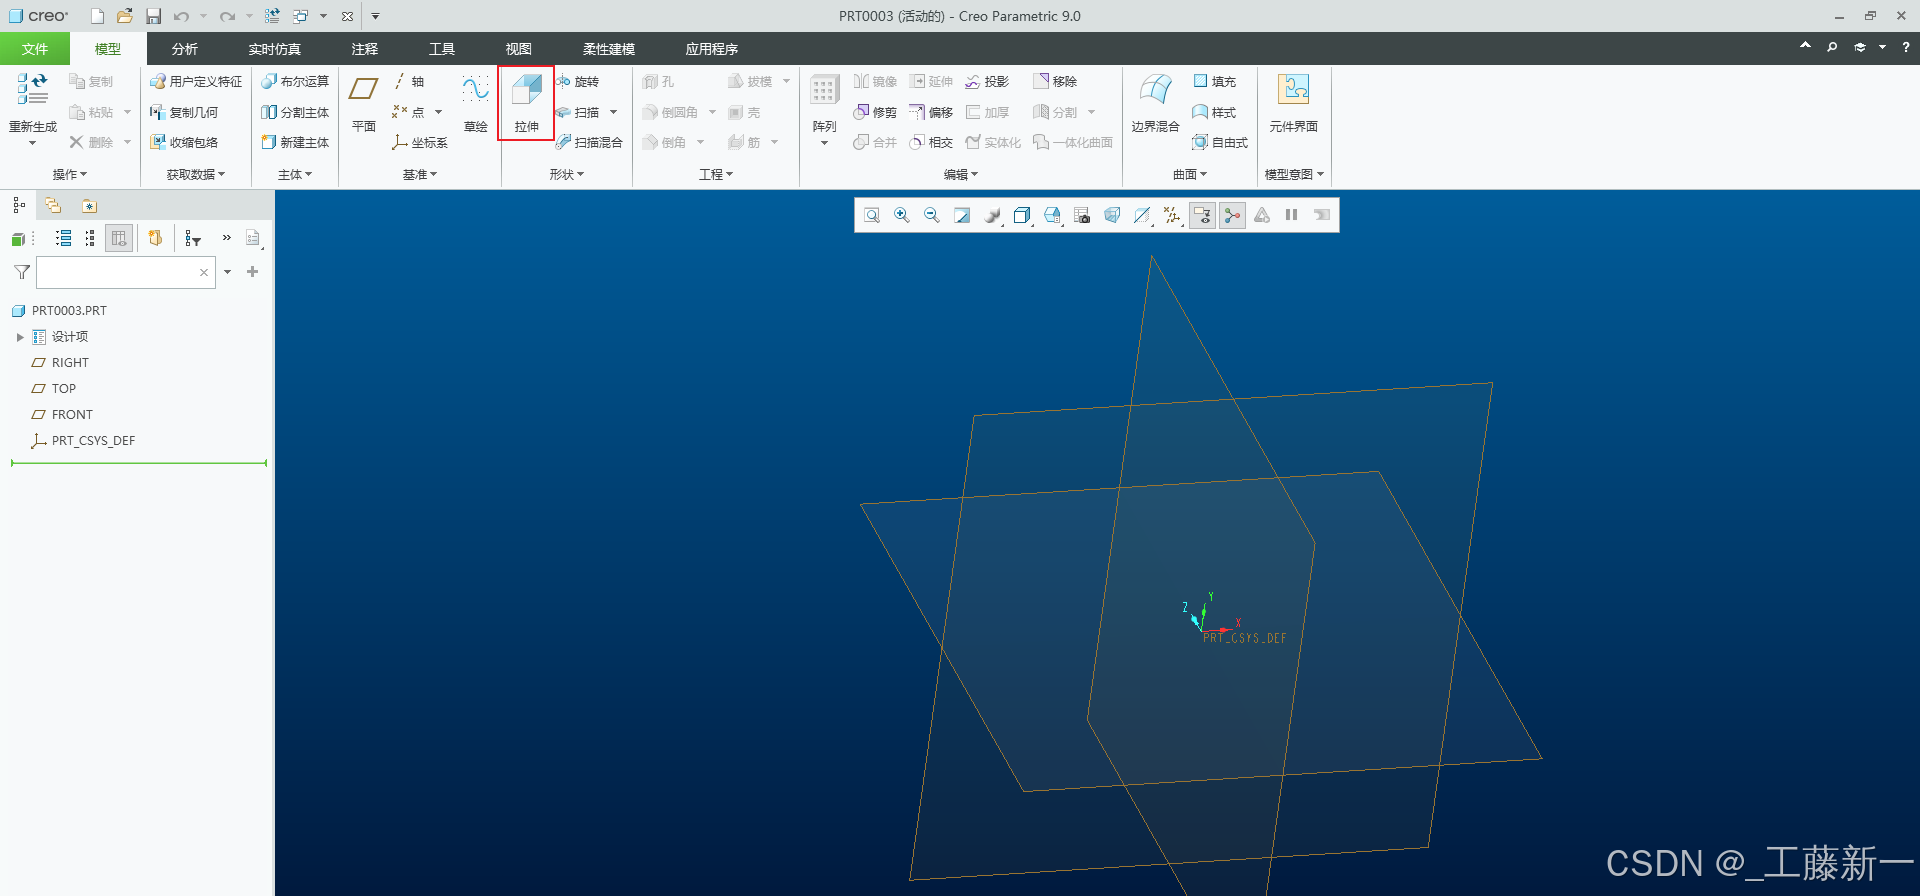
Task: Expand the 模型意图 model intent group menu
Action: [x=1294, y=174]
